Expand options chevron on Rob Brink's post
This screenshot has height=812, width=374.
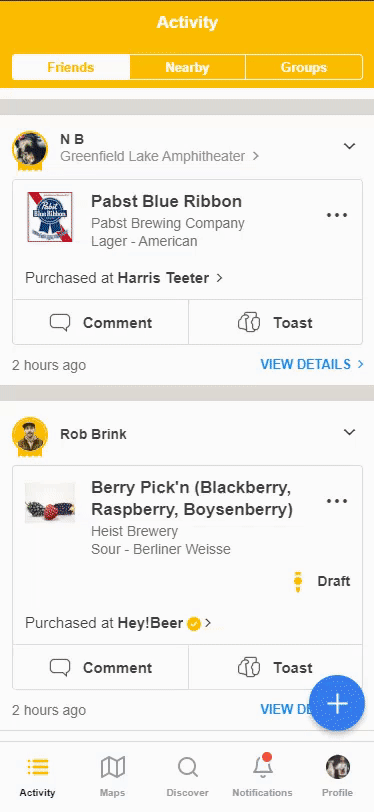350,432
